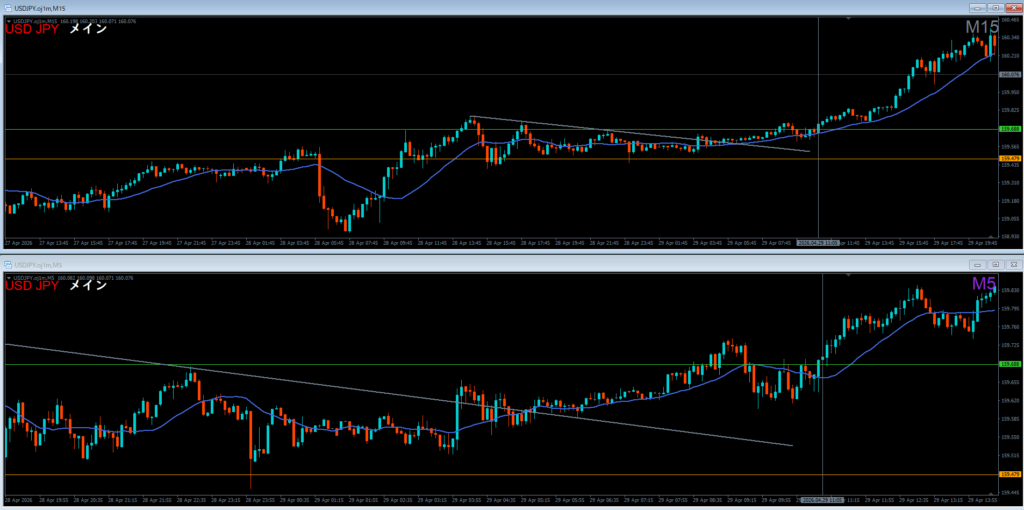The height and width of the screenshot is (510, 1024).
Task: Click the 160.465 price scale label in M15
Action: [x=1010, y=21]
